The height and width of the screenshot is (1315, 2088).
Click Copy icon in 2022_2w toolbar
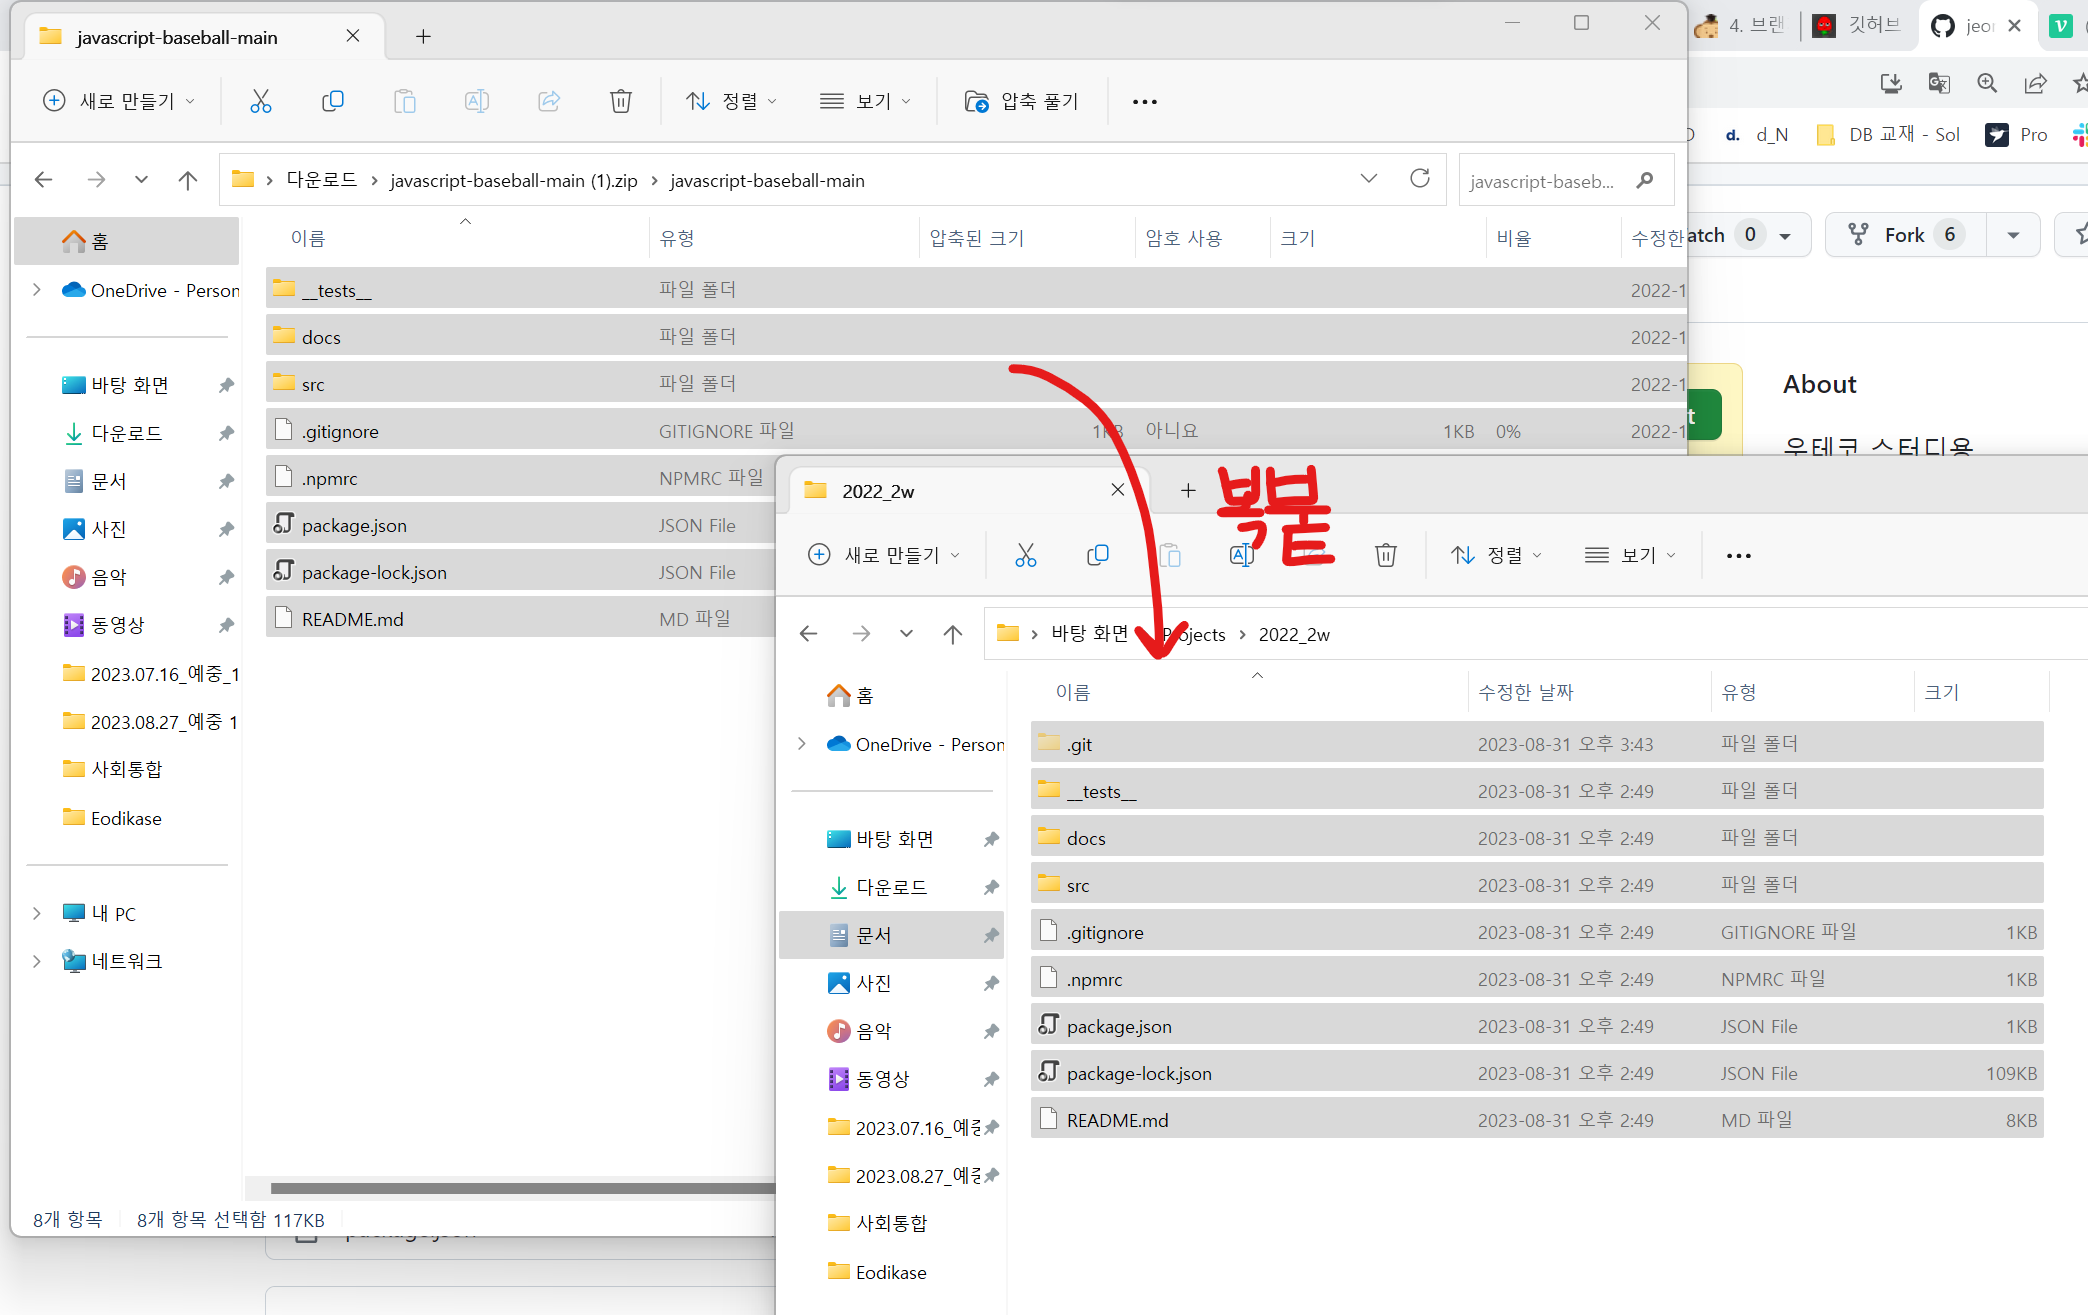(1098, 555)
